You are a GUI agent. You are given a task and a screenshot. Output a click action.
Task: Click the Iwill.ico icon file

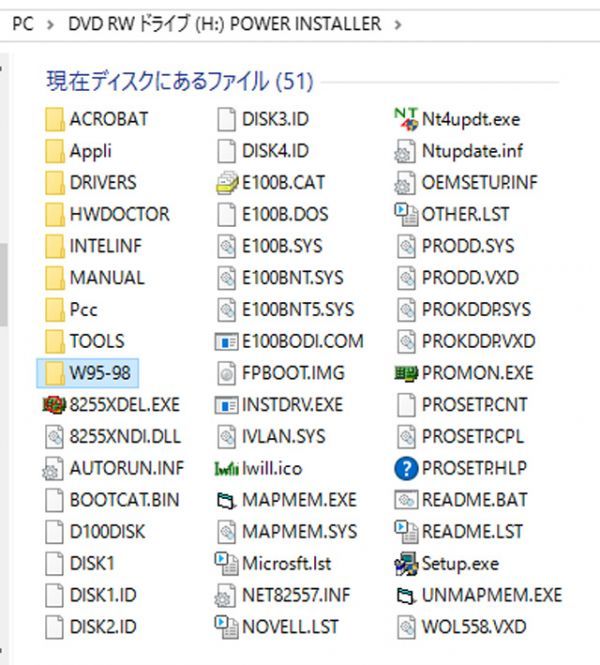(226, 469)
